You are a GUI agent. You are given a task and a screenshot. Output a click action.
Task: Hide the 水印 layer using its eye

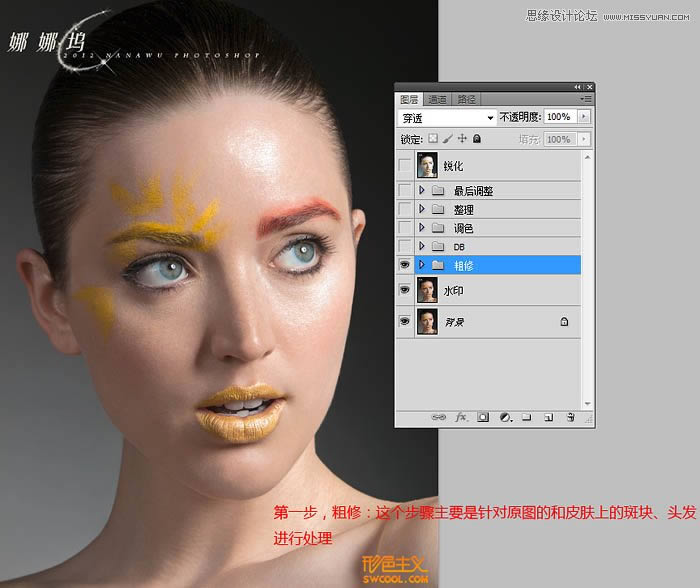(405, 290)
